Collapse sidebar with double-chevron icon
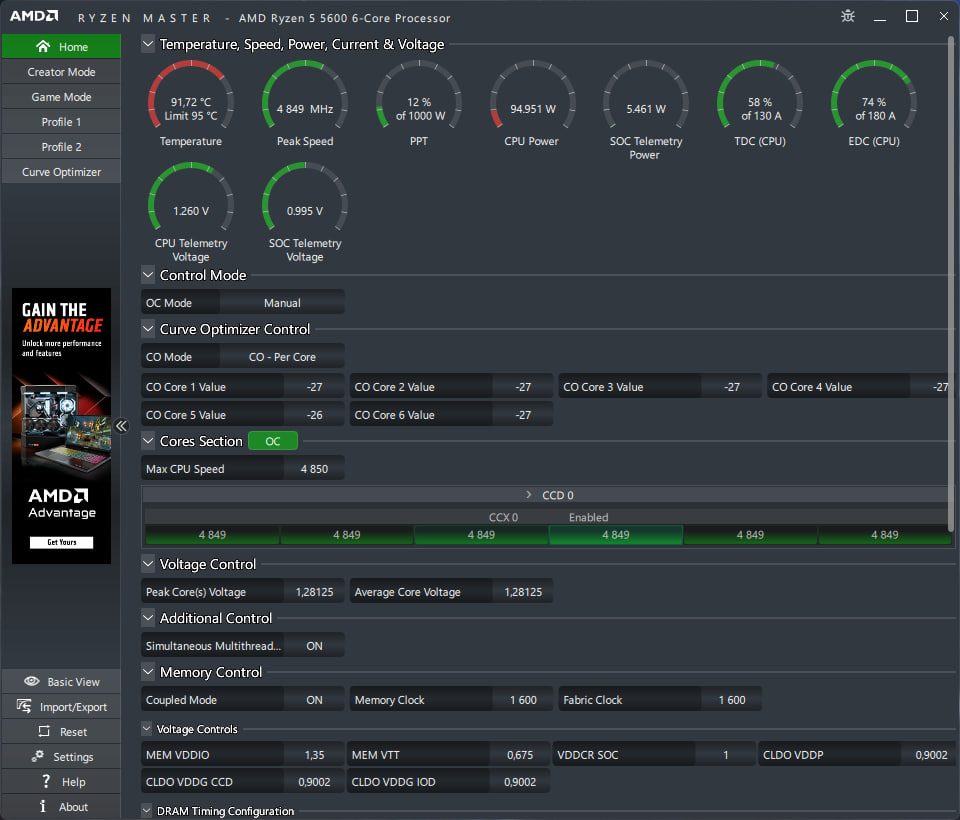Image resolution: width=960 pixels, height=820 pixels. click(x=122, y=426)
